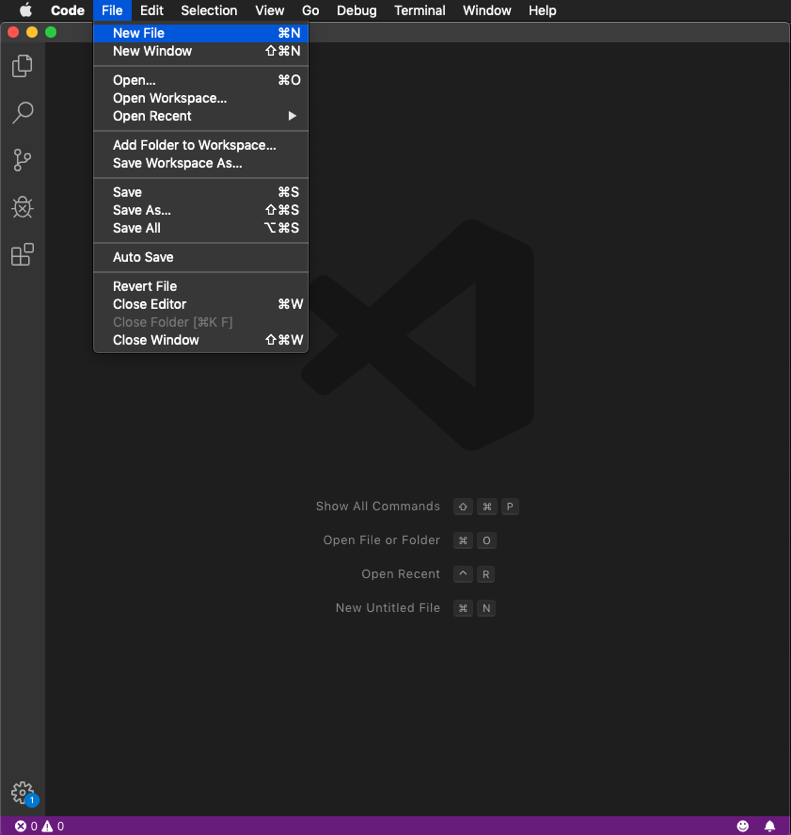
Task: Choose Revert File entry
Action: (201, 286)
